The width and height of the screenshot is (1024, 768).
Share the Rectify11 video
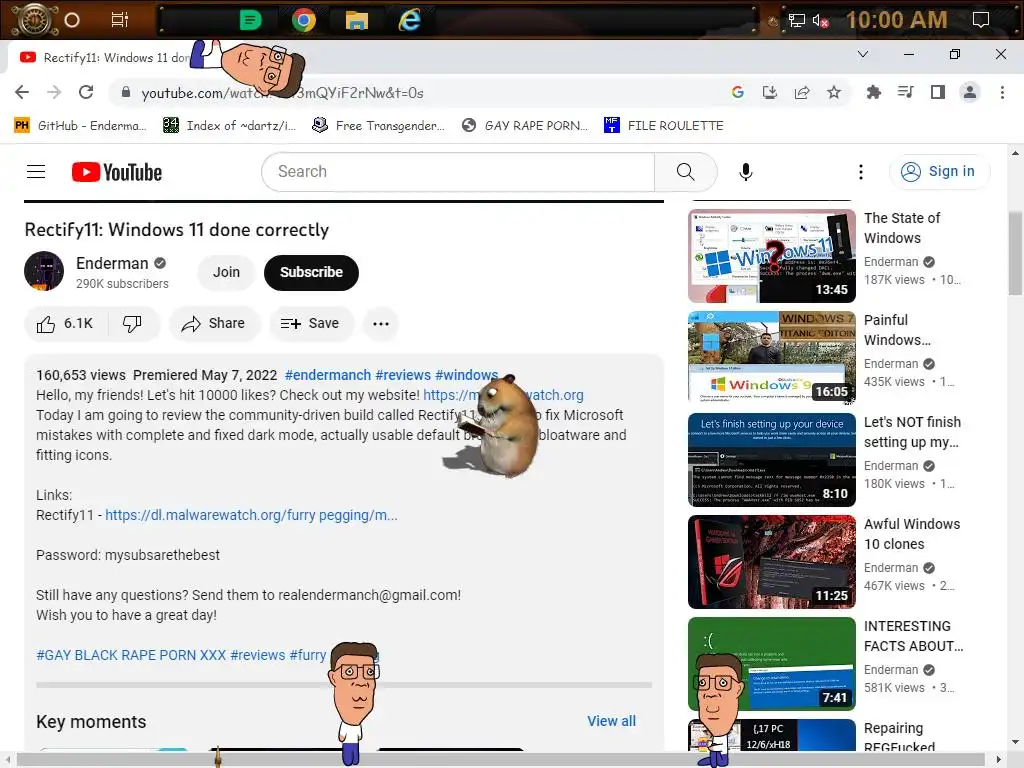(x=214, y=324)
